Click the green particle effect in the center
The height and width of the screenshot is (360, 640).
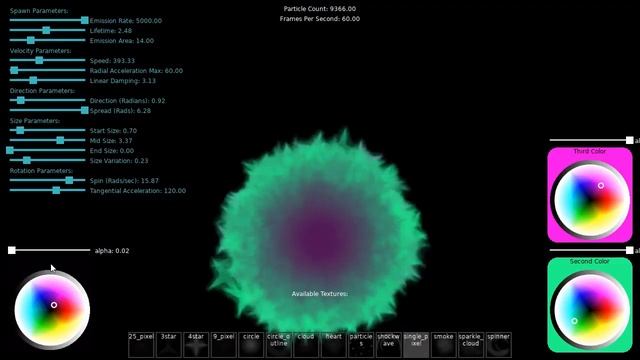click(319, 233)
